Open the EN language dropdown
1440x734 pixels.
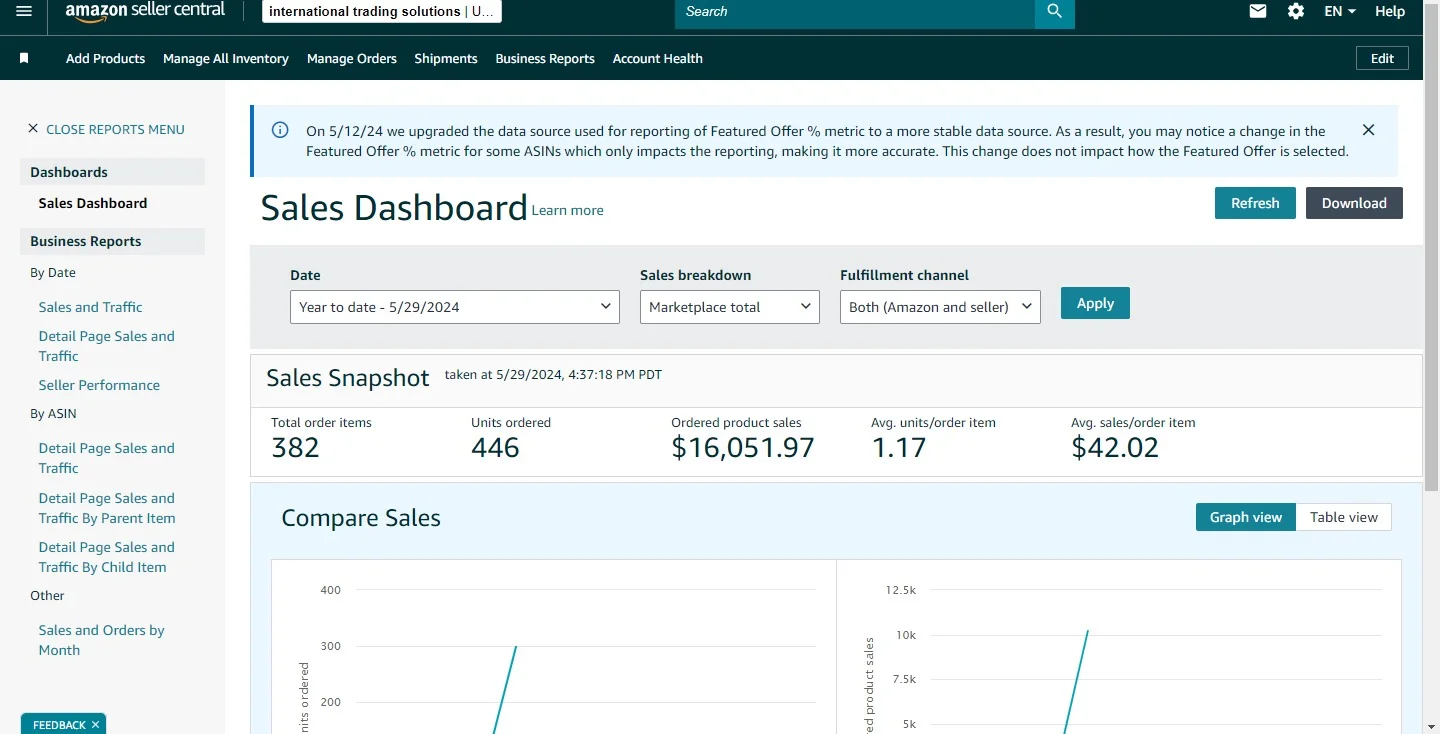tap(1340, 11)
